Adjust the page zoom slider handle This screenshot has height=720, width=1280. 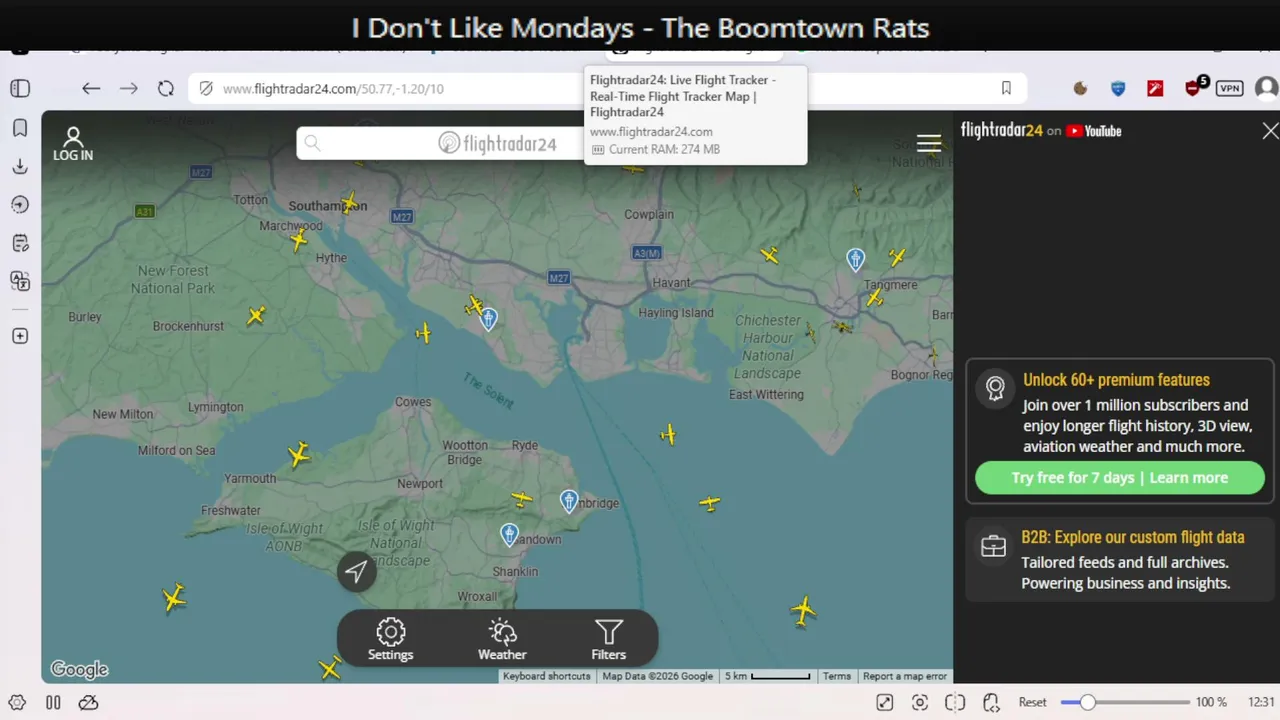(x=1087, y=702)
